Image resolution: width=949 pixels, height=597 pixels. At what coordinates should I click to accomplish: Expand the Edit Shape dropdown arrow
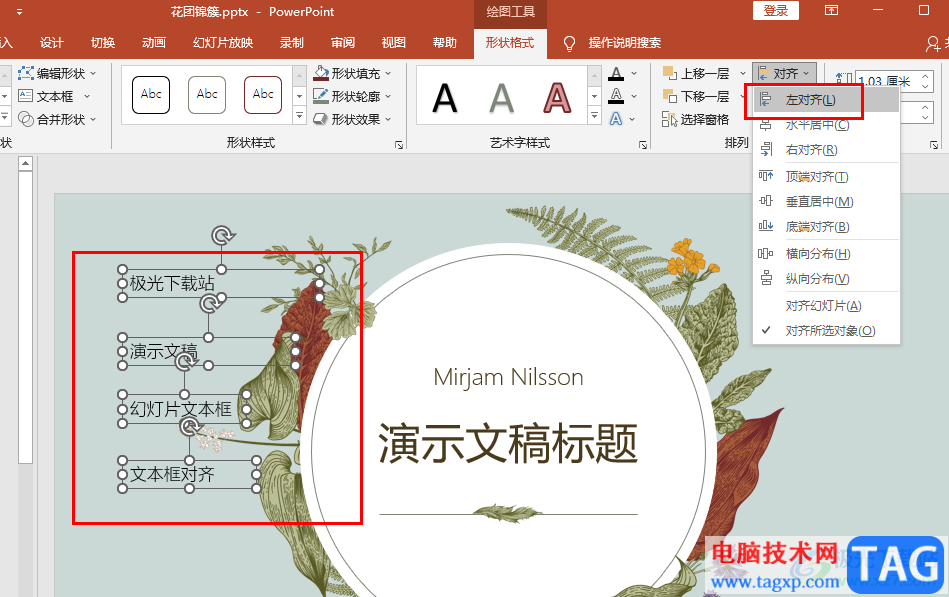93,73
